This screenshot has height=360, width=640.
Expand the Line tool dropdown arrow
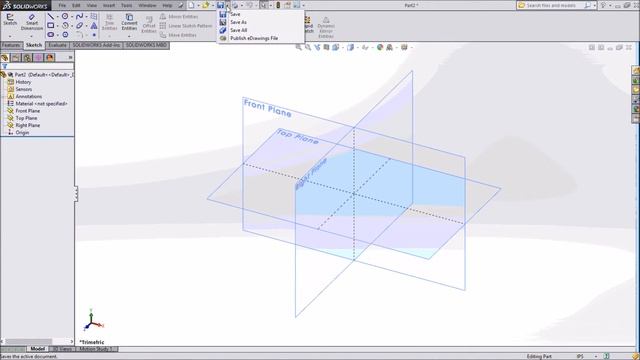pos(58,17)
